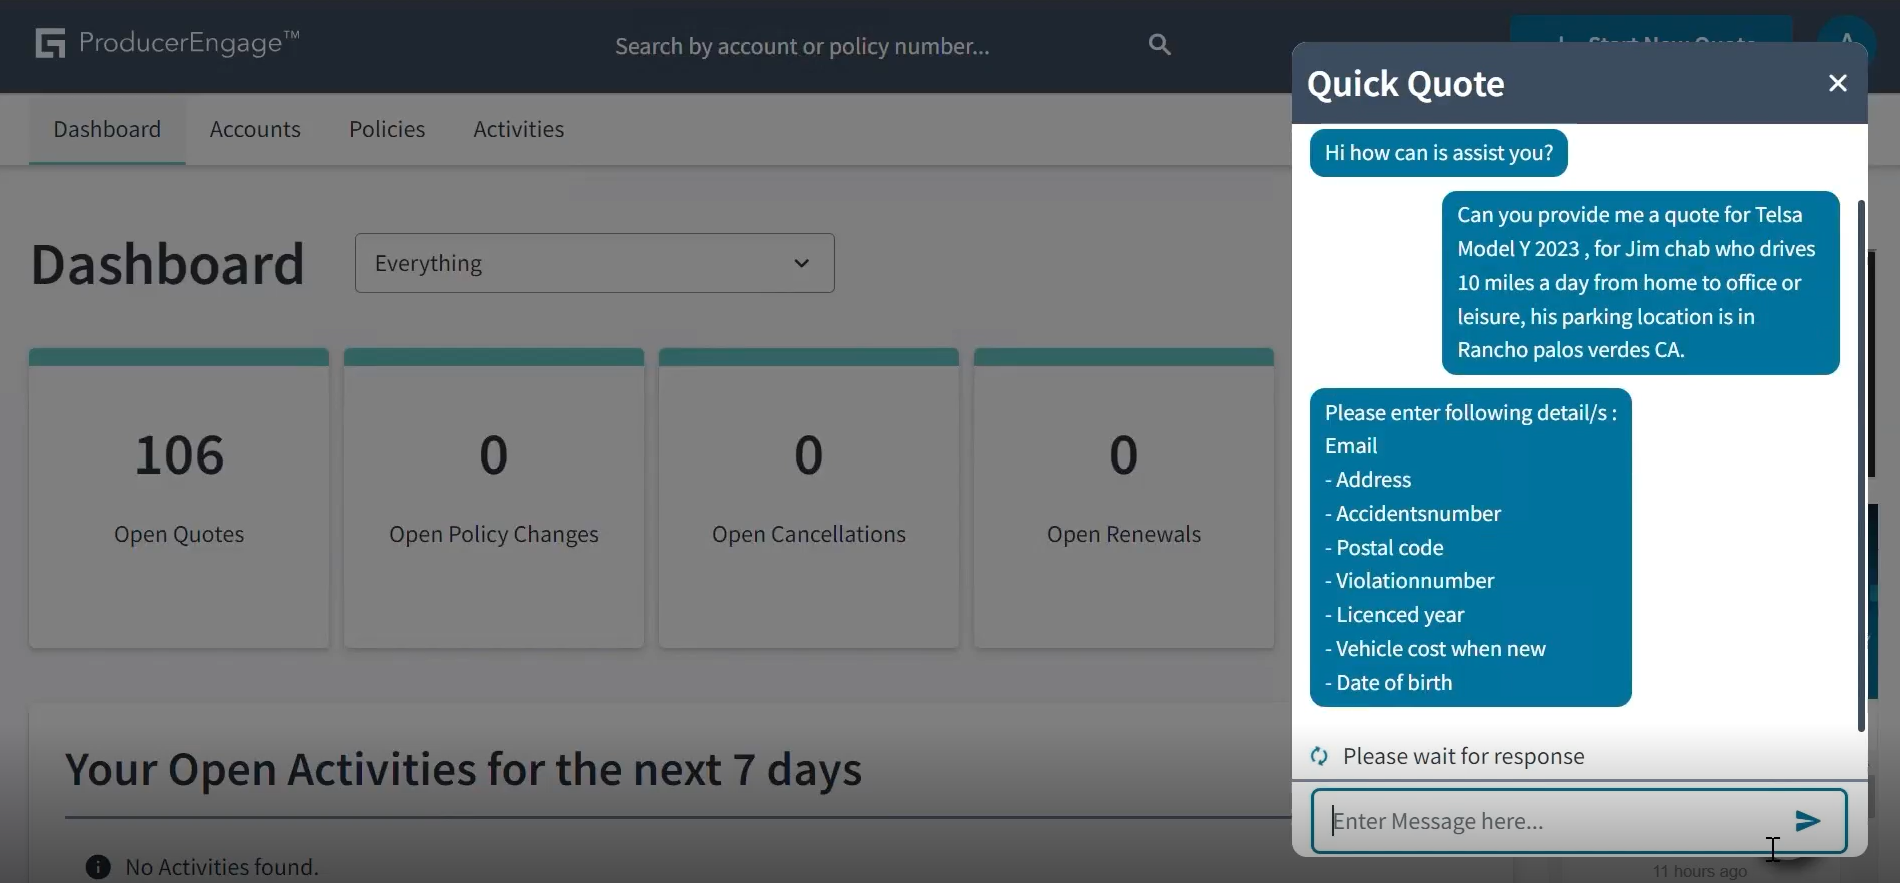
Task: View the Open Policy Changes tile
Action: tap(494, 498)
